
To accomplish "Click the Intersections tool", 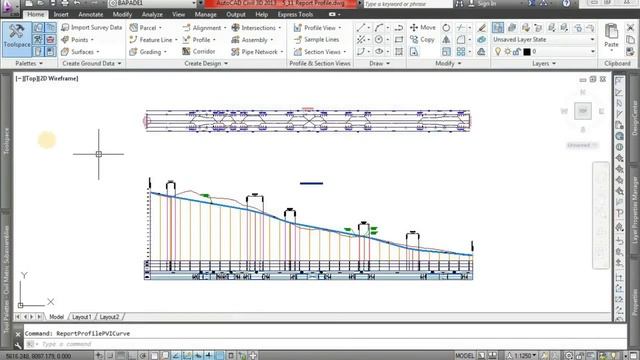I will pyautogui.click(x=256, y=28).
